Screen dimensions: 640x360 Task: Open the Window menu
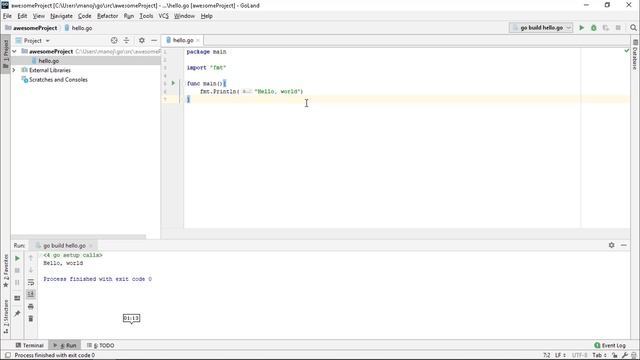[184, 16]
